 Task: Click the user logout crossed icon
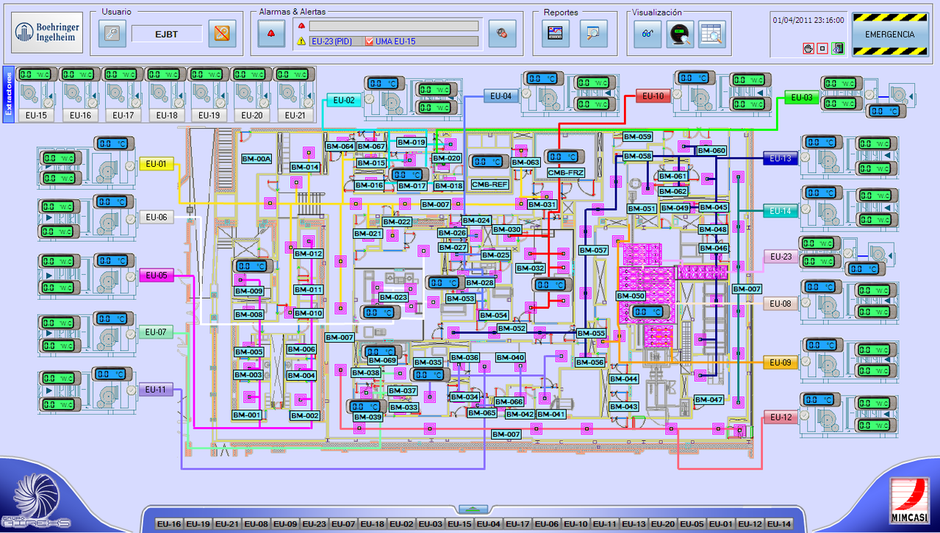(x=222, y=34)
